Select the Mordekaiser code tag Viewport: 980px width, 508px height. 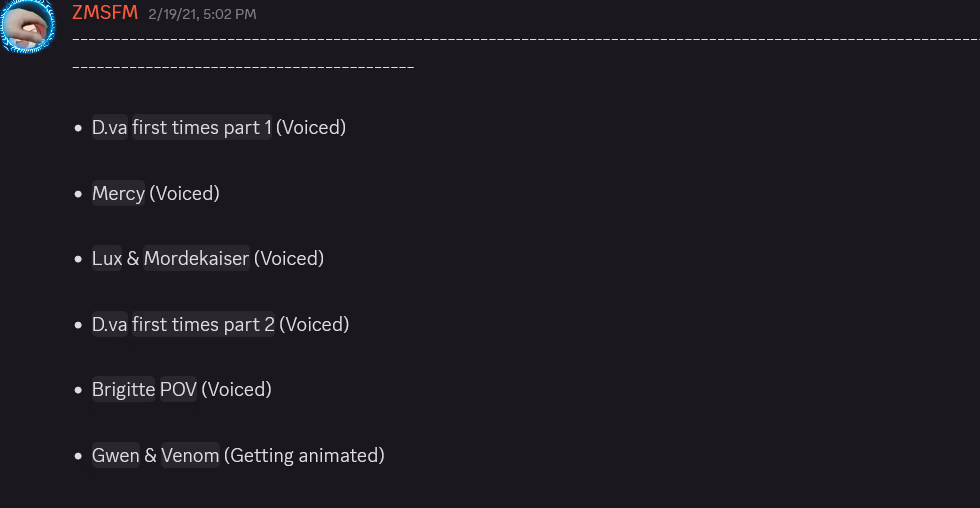tap(196, 259)
